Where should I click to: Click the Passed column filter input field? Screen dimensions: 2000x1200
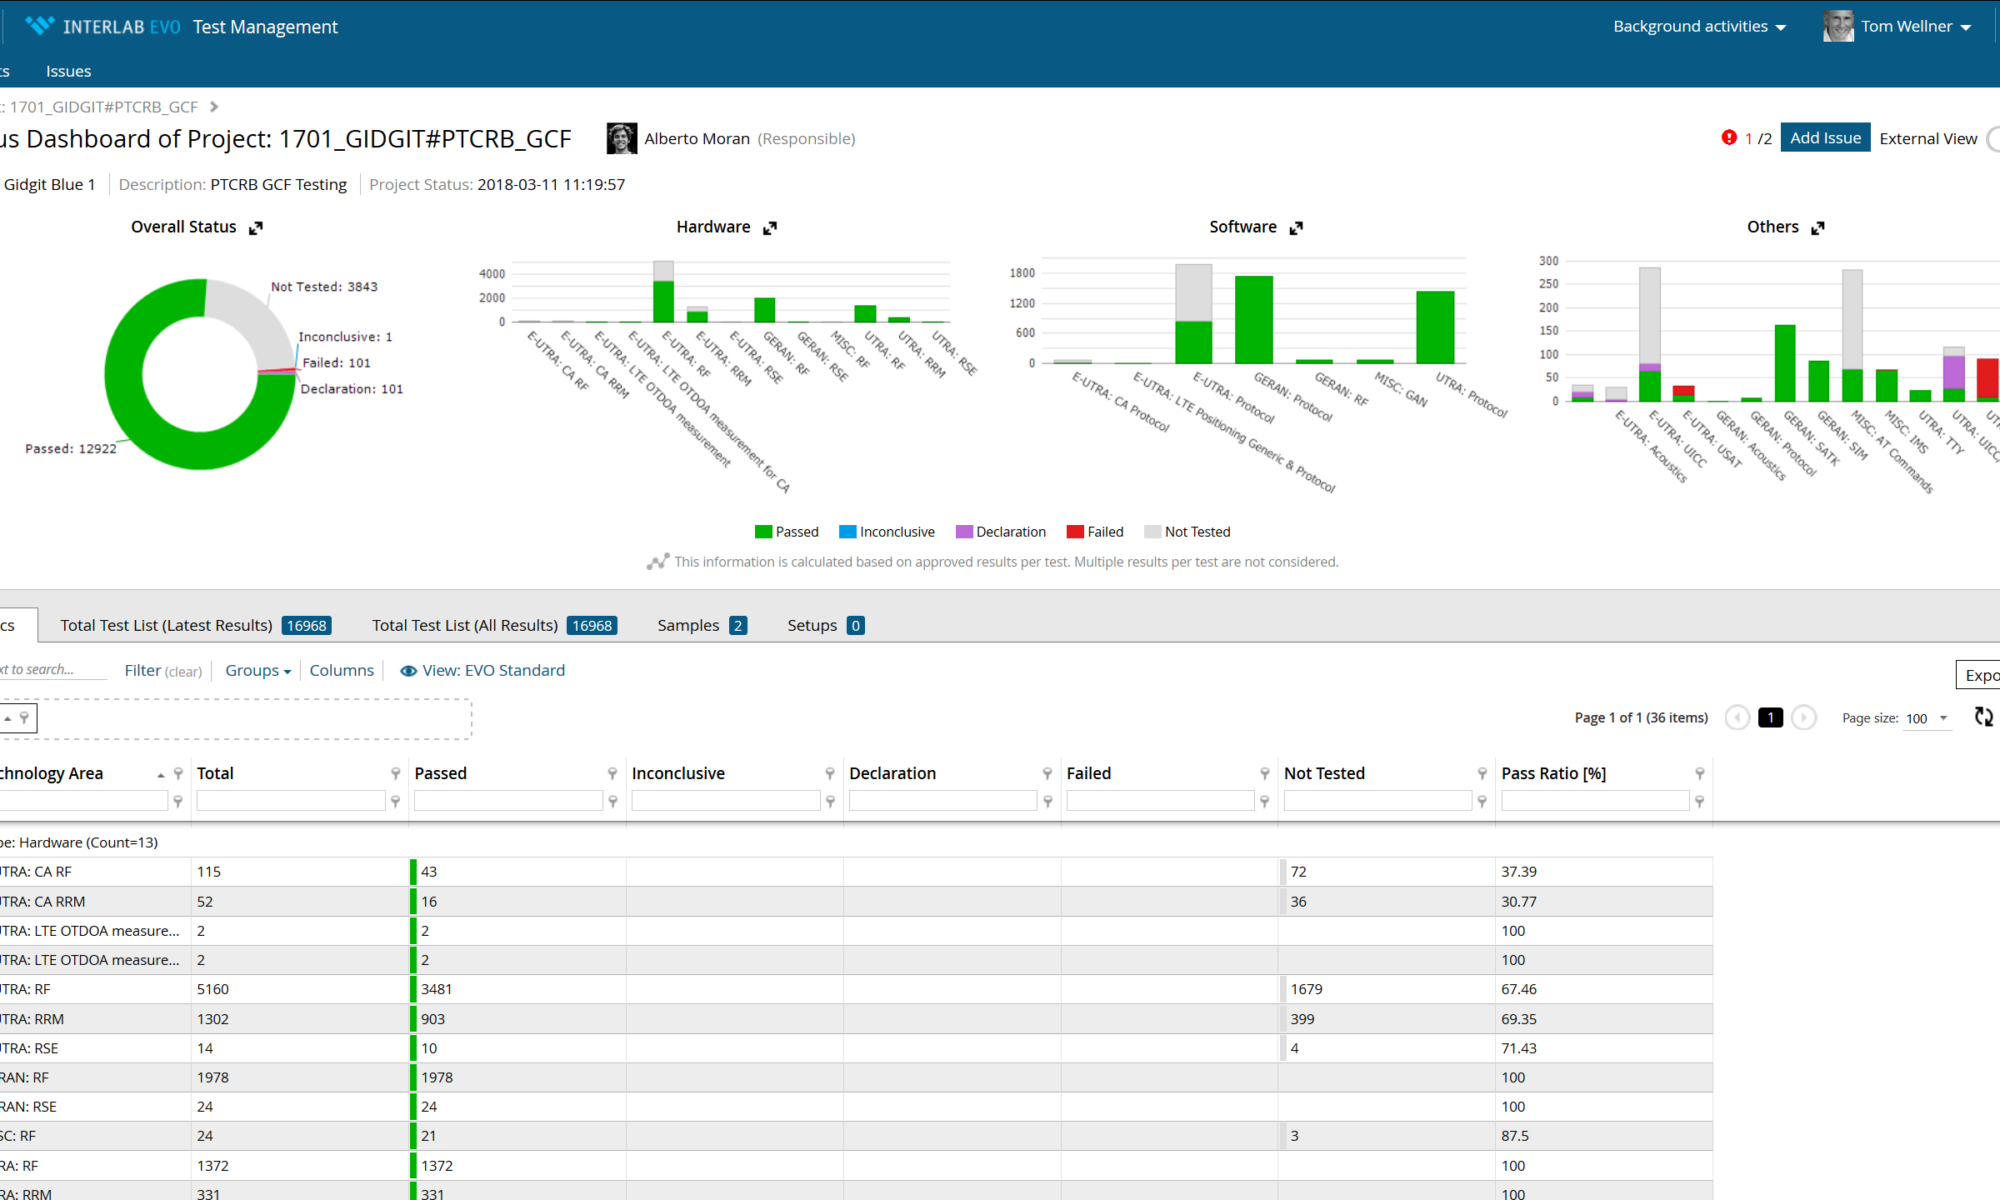tap(508, 801)
